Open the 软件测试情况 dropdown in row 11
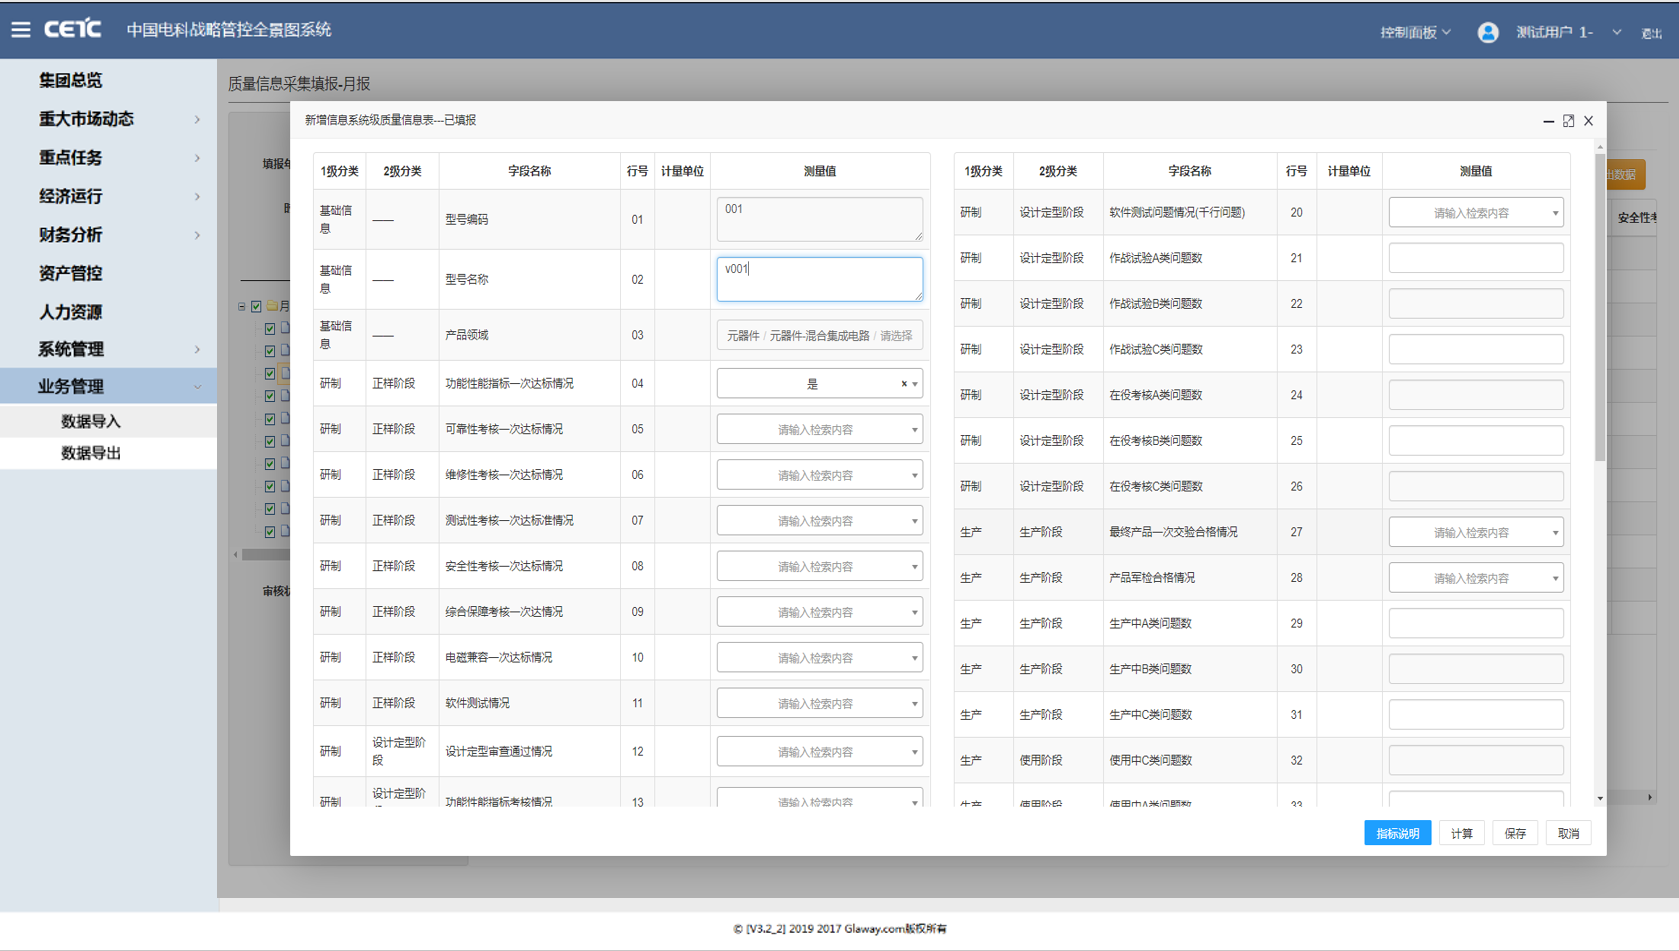Viewport: 1679px width, 951px height. point(819,704)
